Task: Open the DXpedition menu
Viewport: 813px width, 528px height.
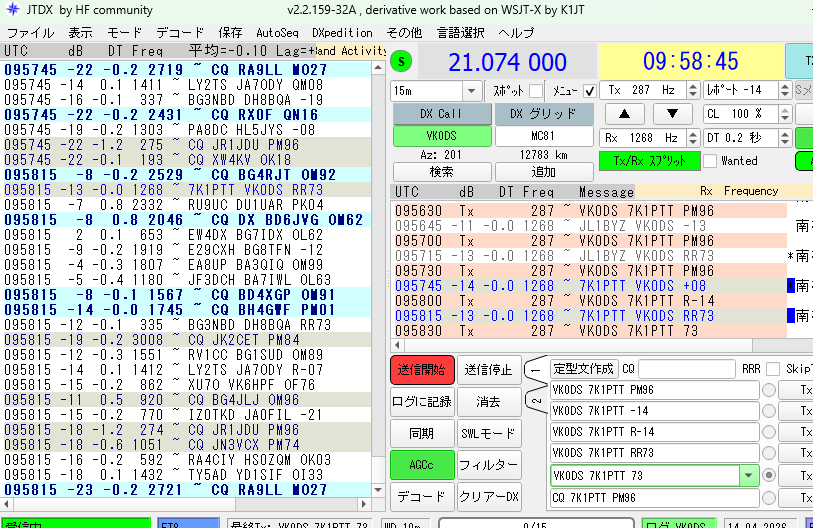Action: (342, 33)
